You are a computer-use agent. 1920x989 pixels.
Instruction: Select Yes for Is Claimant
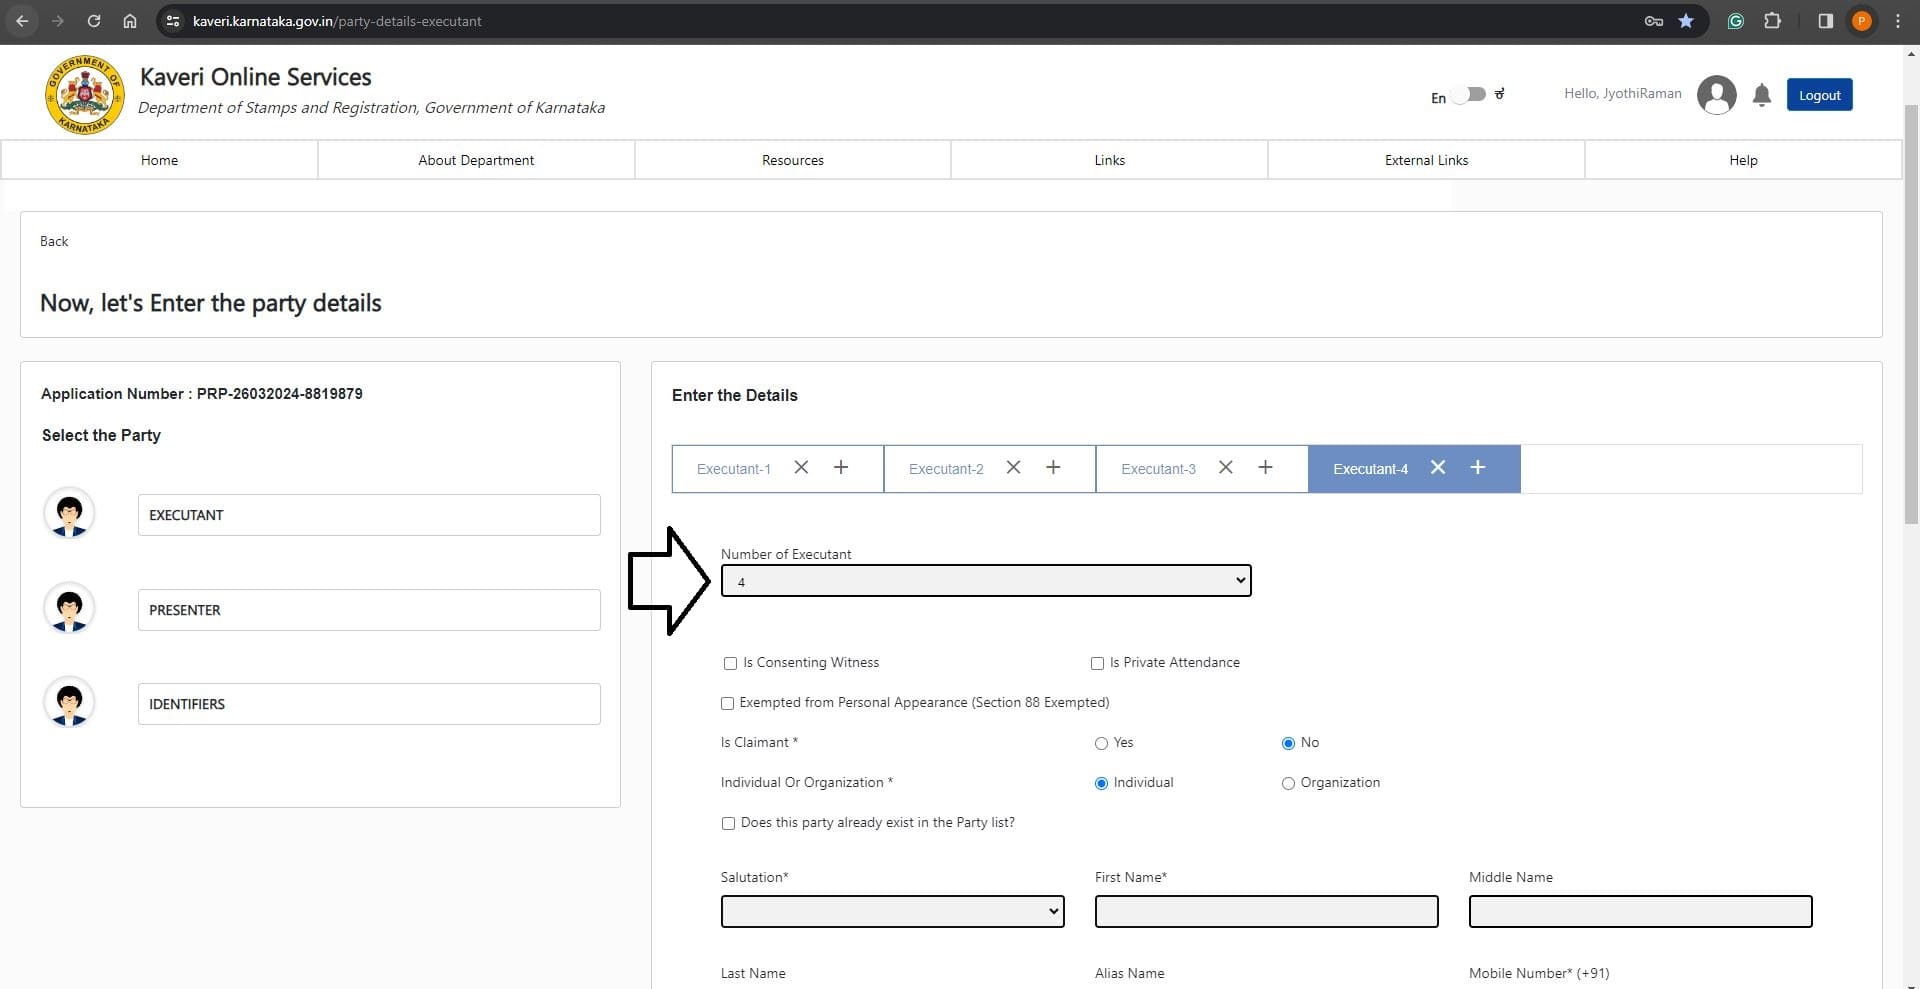(1101, 743)
